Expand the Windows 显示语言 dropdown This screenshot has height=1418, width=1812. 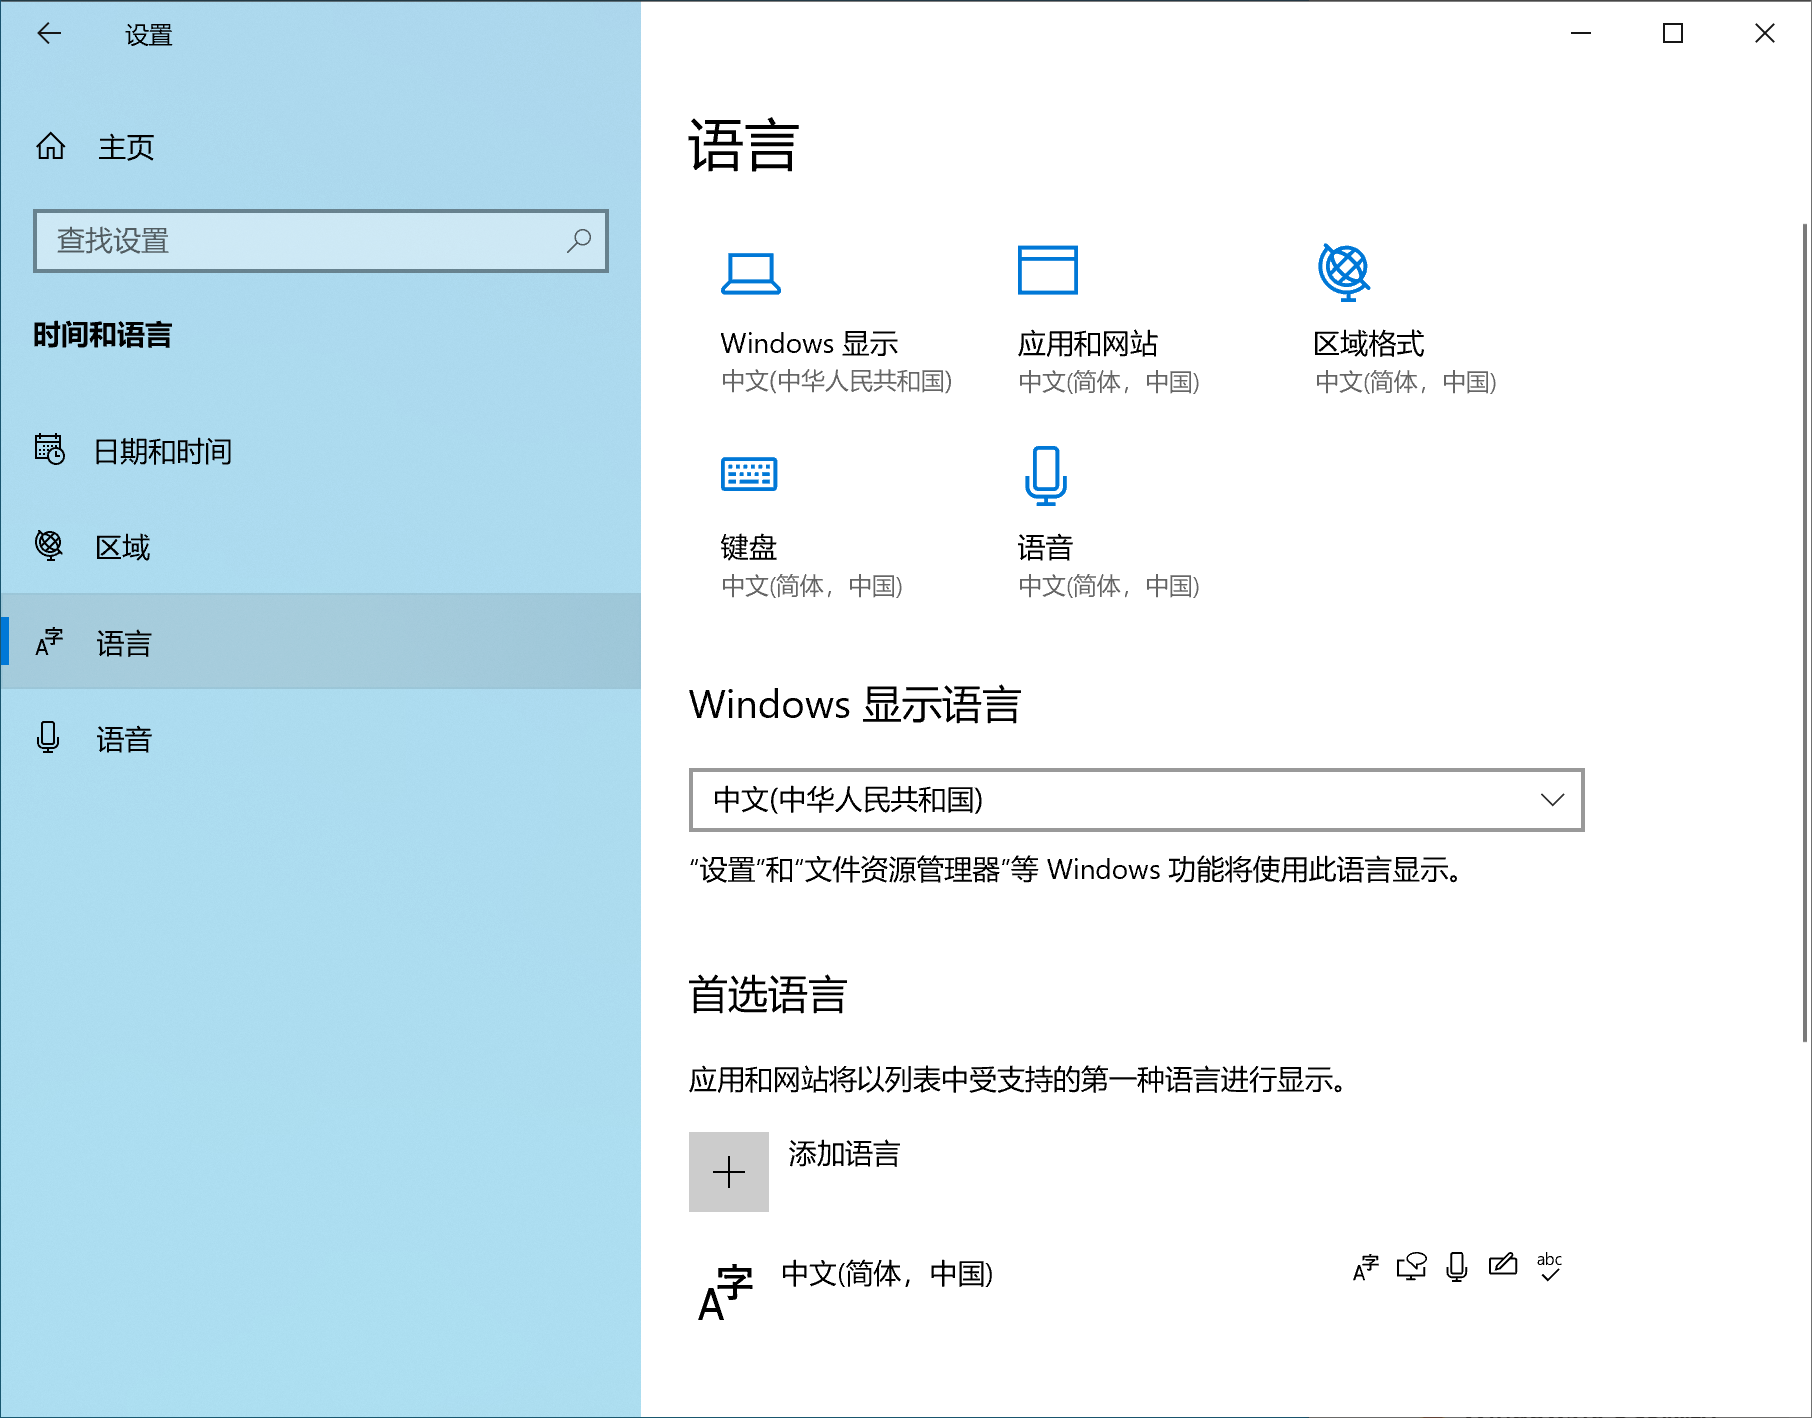[1135, 800]
